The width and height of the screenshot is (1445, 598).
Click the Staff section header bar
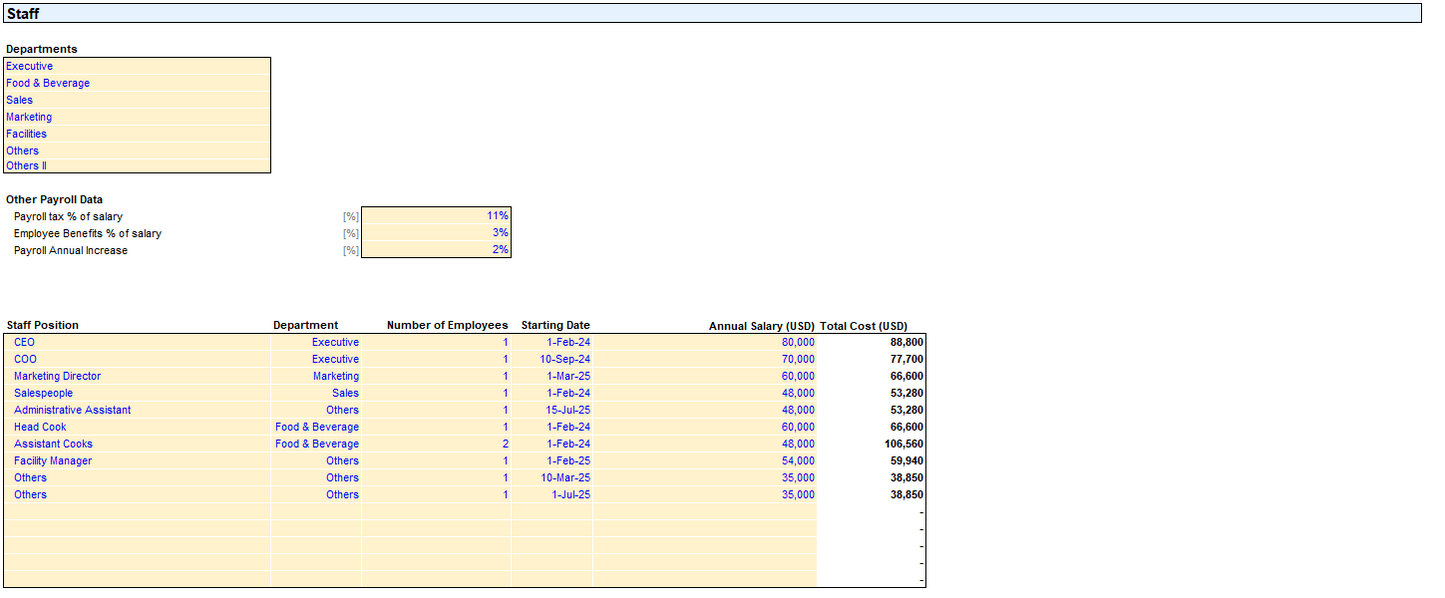[x=711, y=14]
